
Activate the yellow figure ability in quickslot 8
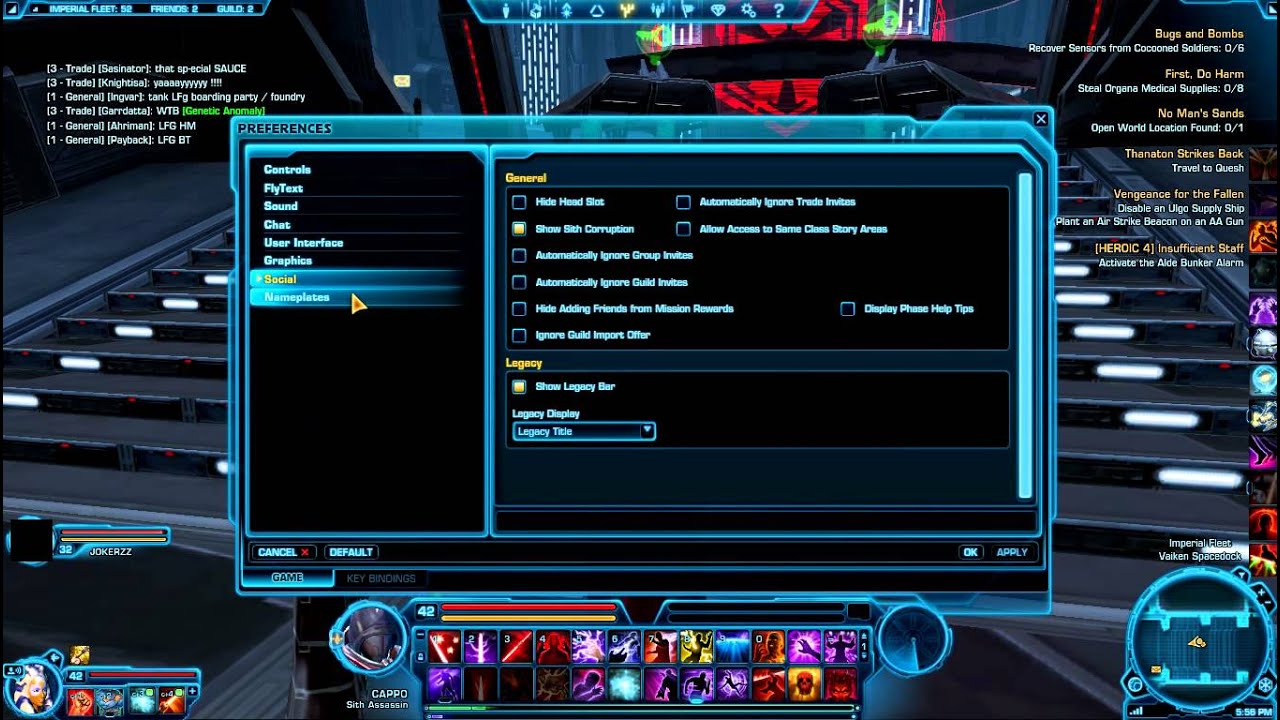point(696,647)
